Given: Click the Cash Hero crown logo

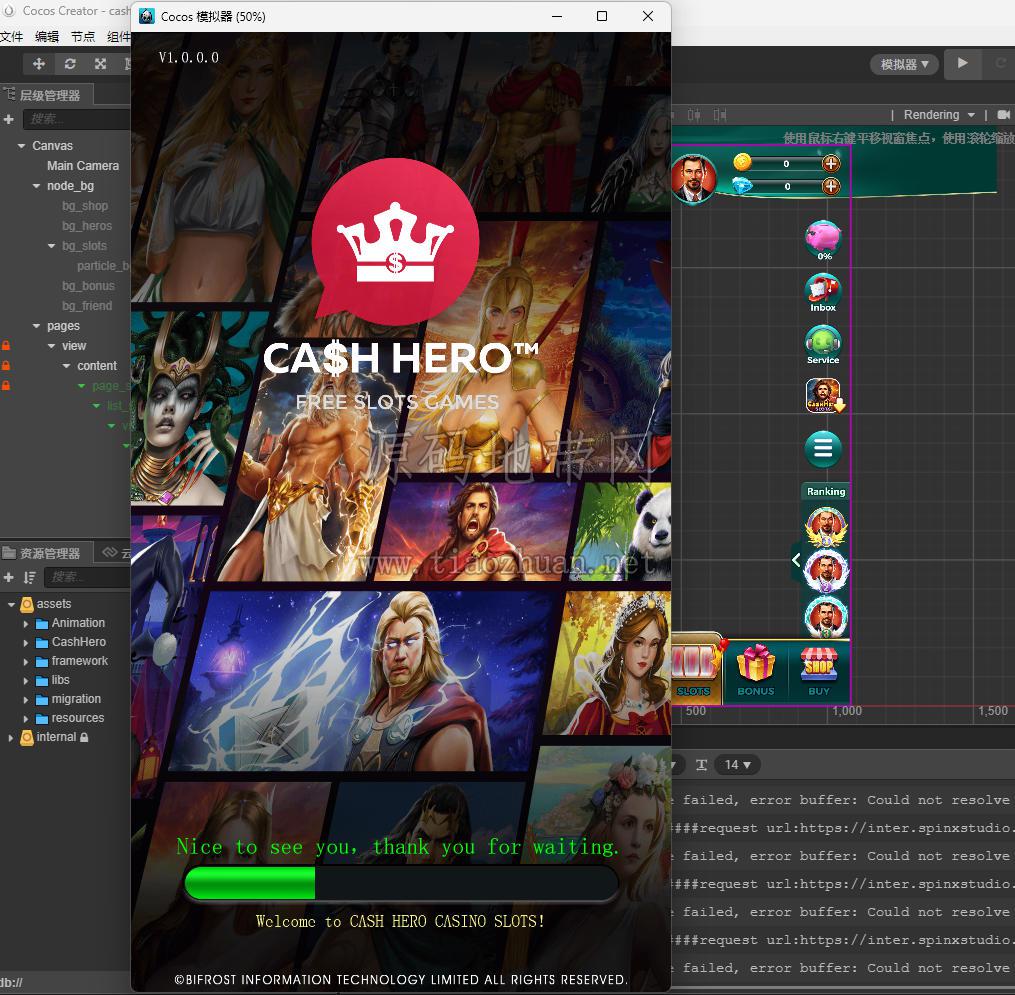Looking at the screenshot, I should 396,242.
